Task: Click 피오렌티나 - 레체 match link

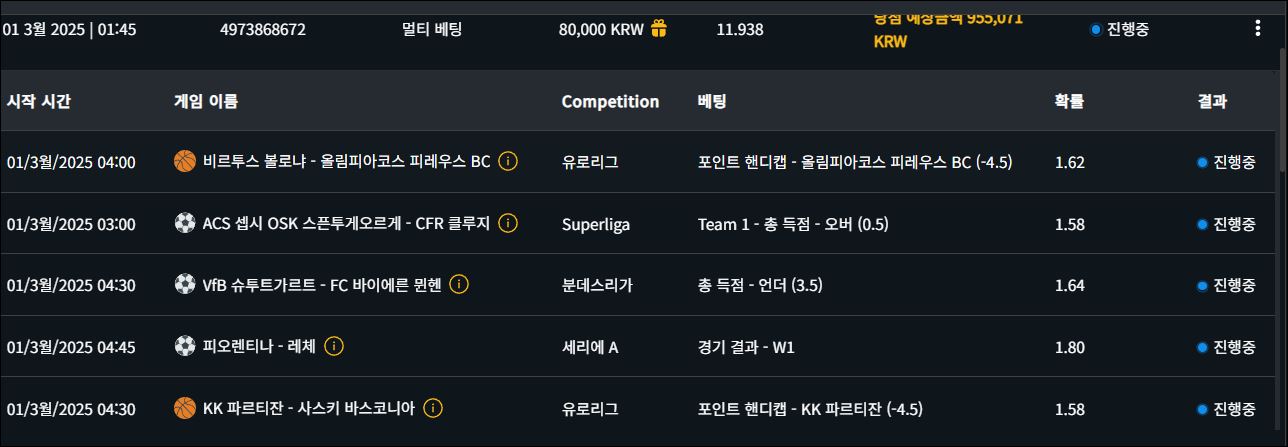Action: pyautogui.click(x=259, y=347)
